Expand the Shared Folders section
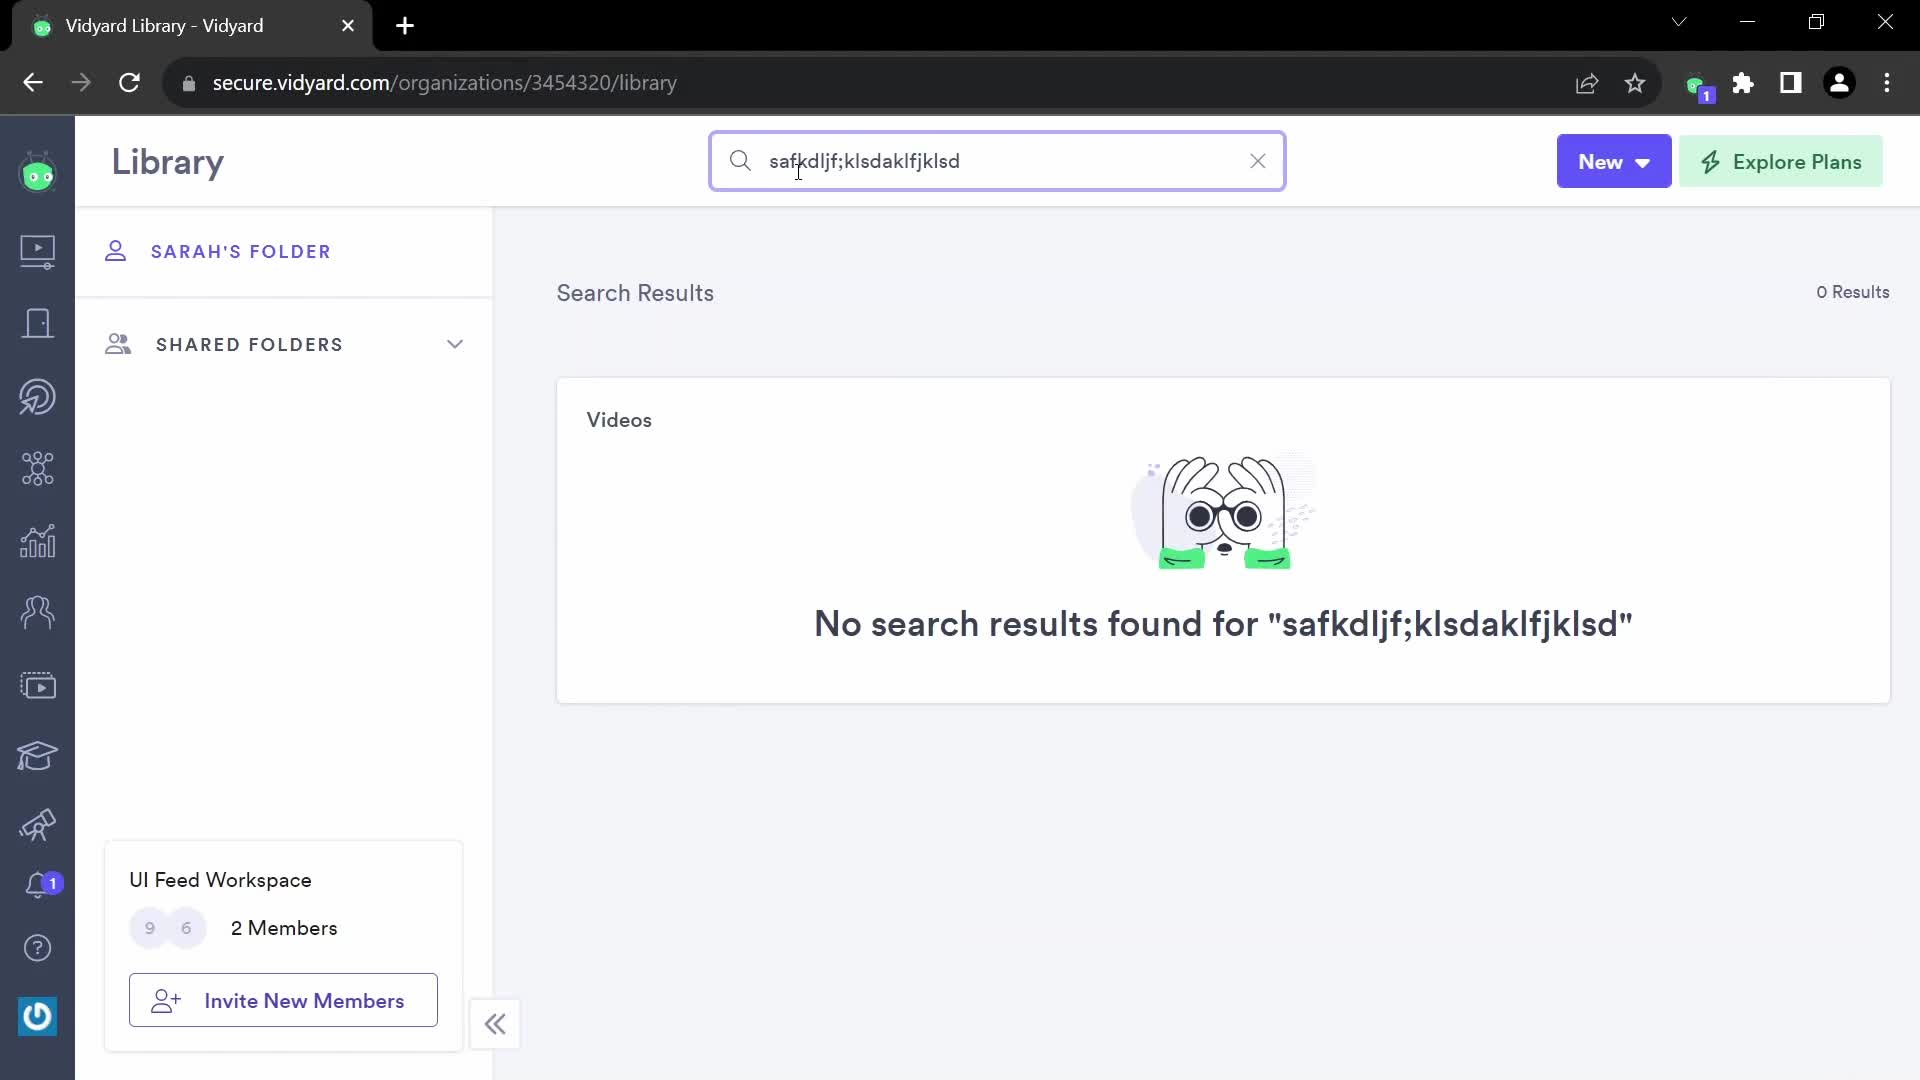Screen dimensions: 1920x1080 point(455,344)
